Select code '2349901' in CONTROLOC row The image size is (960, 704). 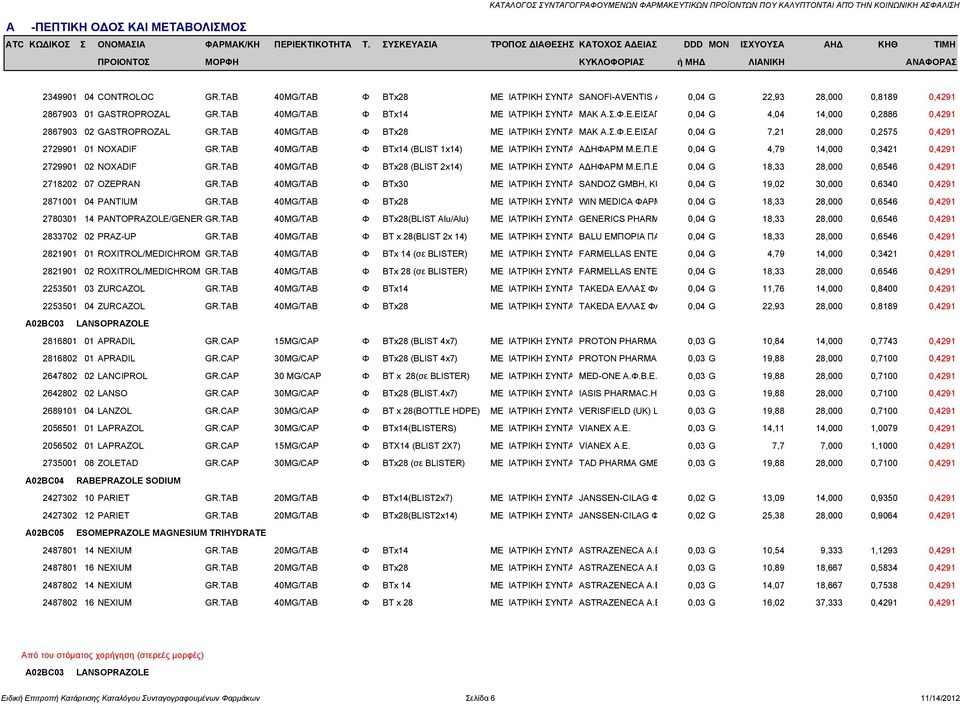(x=59, y=97)
